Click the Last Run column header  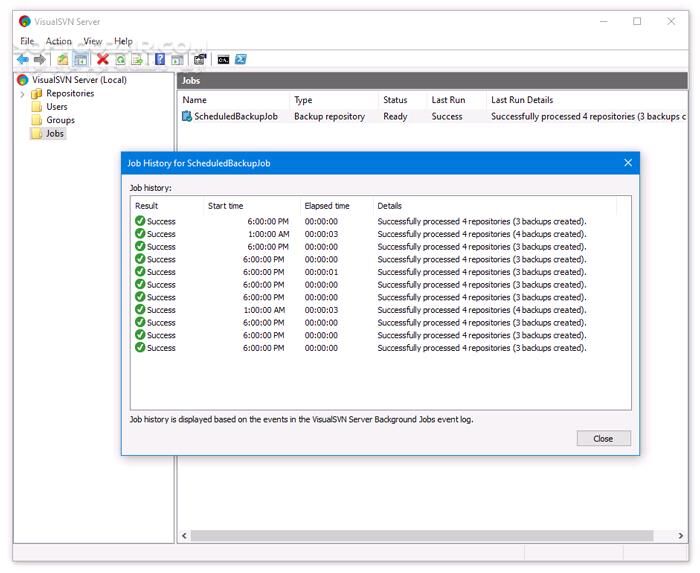(448, 100)
